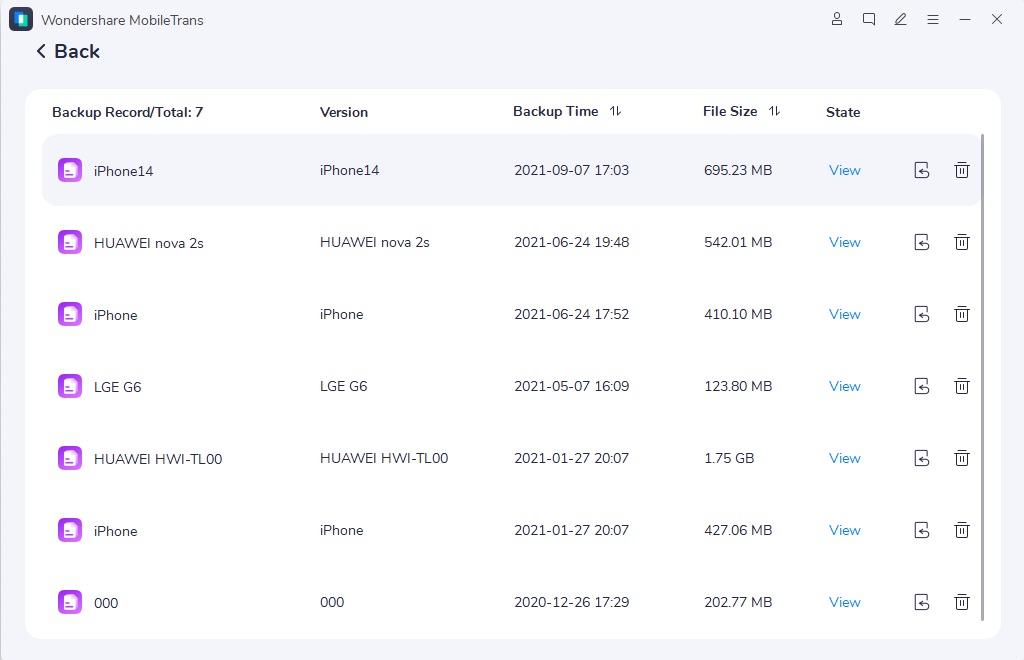The height and width of the screenshot is (660, 1024).
Task: Click the 1.75 GB file size
Action: click(729, 458)
